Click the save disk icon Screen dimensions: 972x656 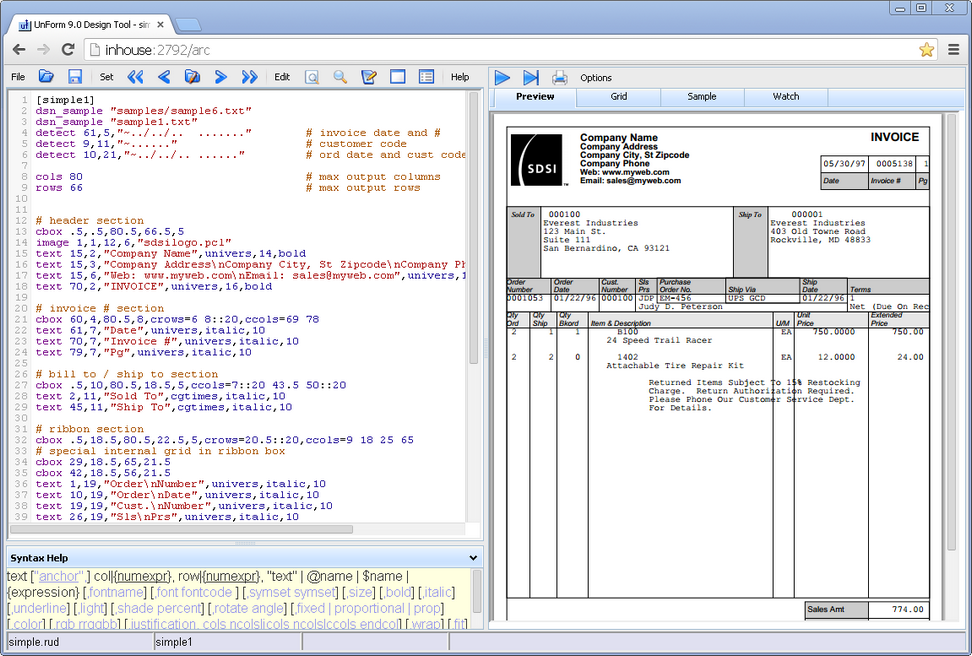click(x=75, y=77)
